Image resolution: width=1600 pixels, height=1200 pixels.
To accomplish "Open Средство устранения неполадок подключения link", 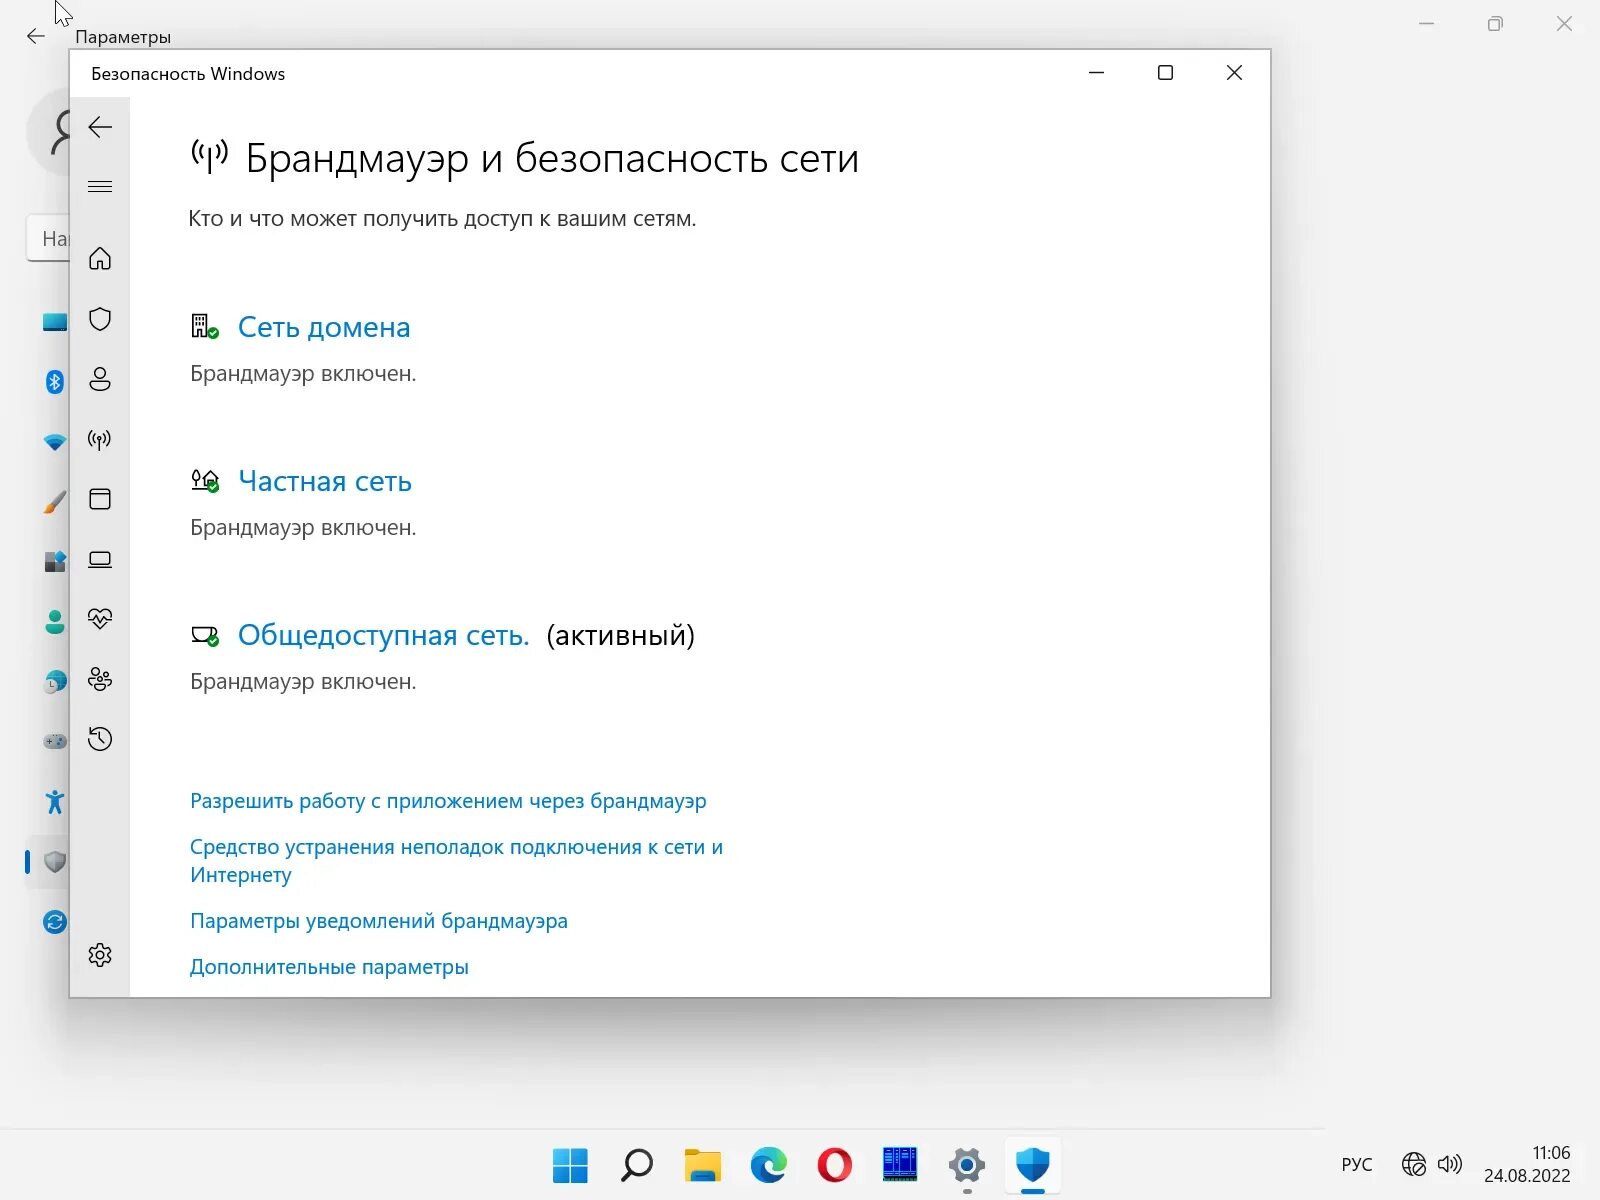I will coord(456,860).
